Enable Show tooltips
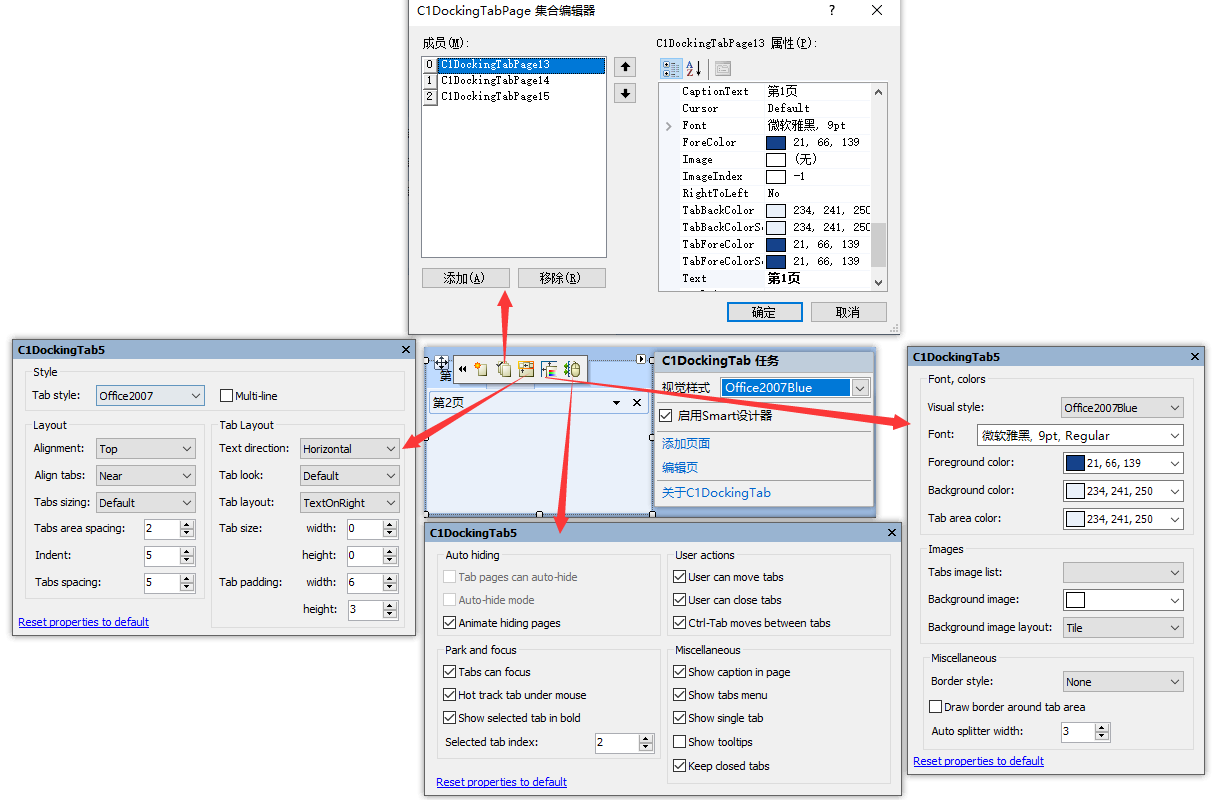Screen dimensions: 1214x800 click(x=679, y=742)
